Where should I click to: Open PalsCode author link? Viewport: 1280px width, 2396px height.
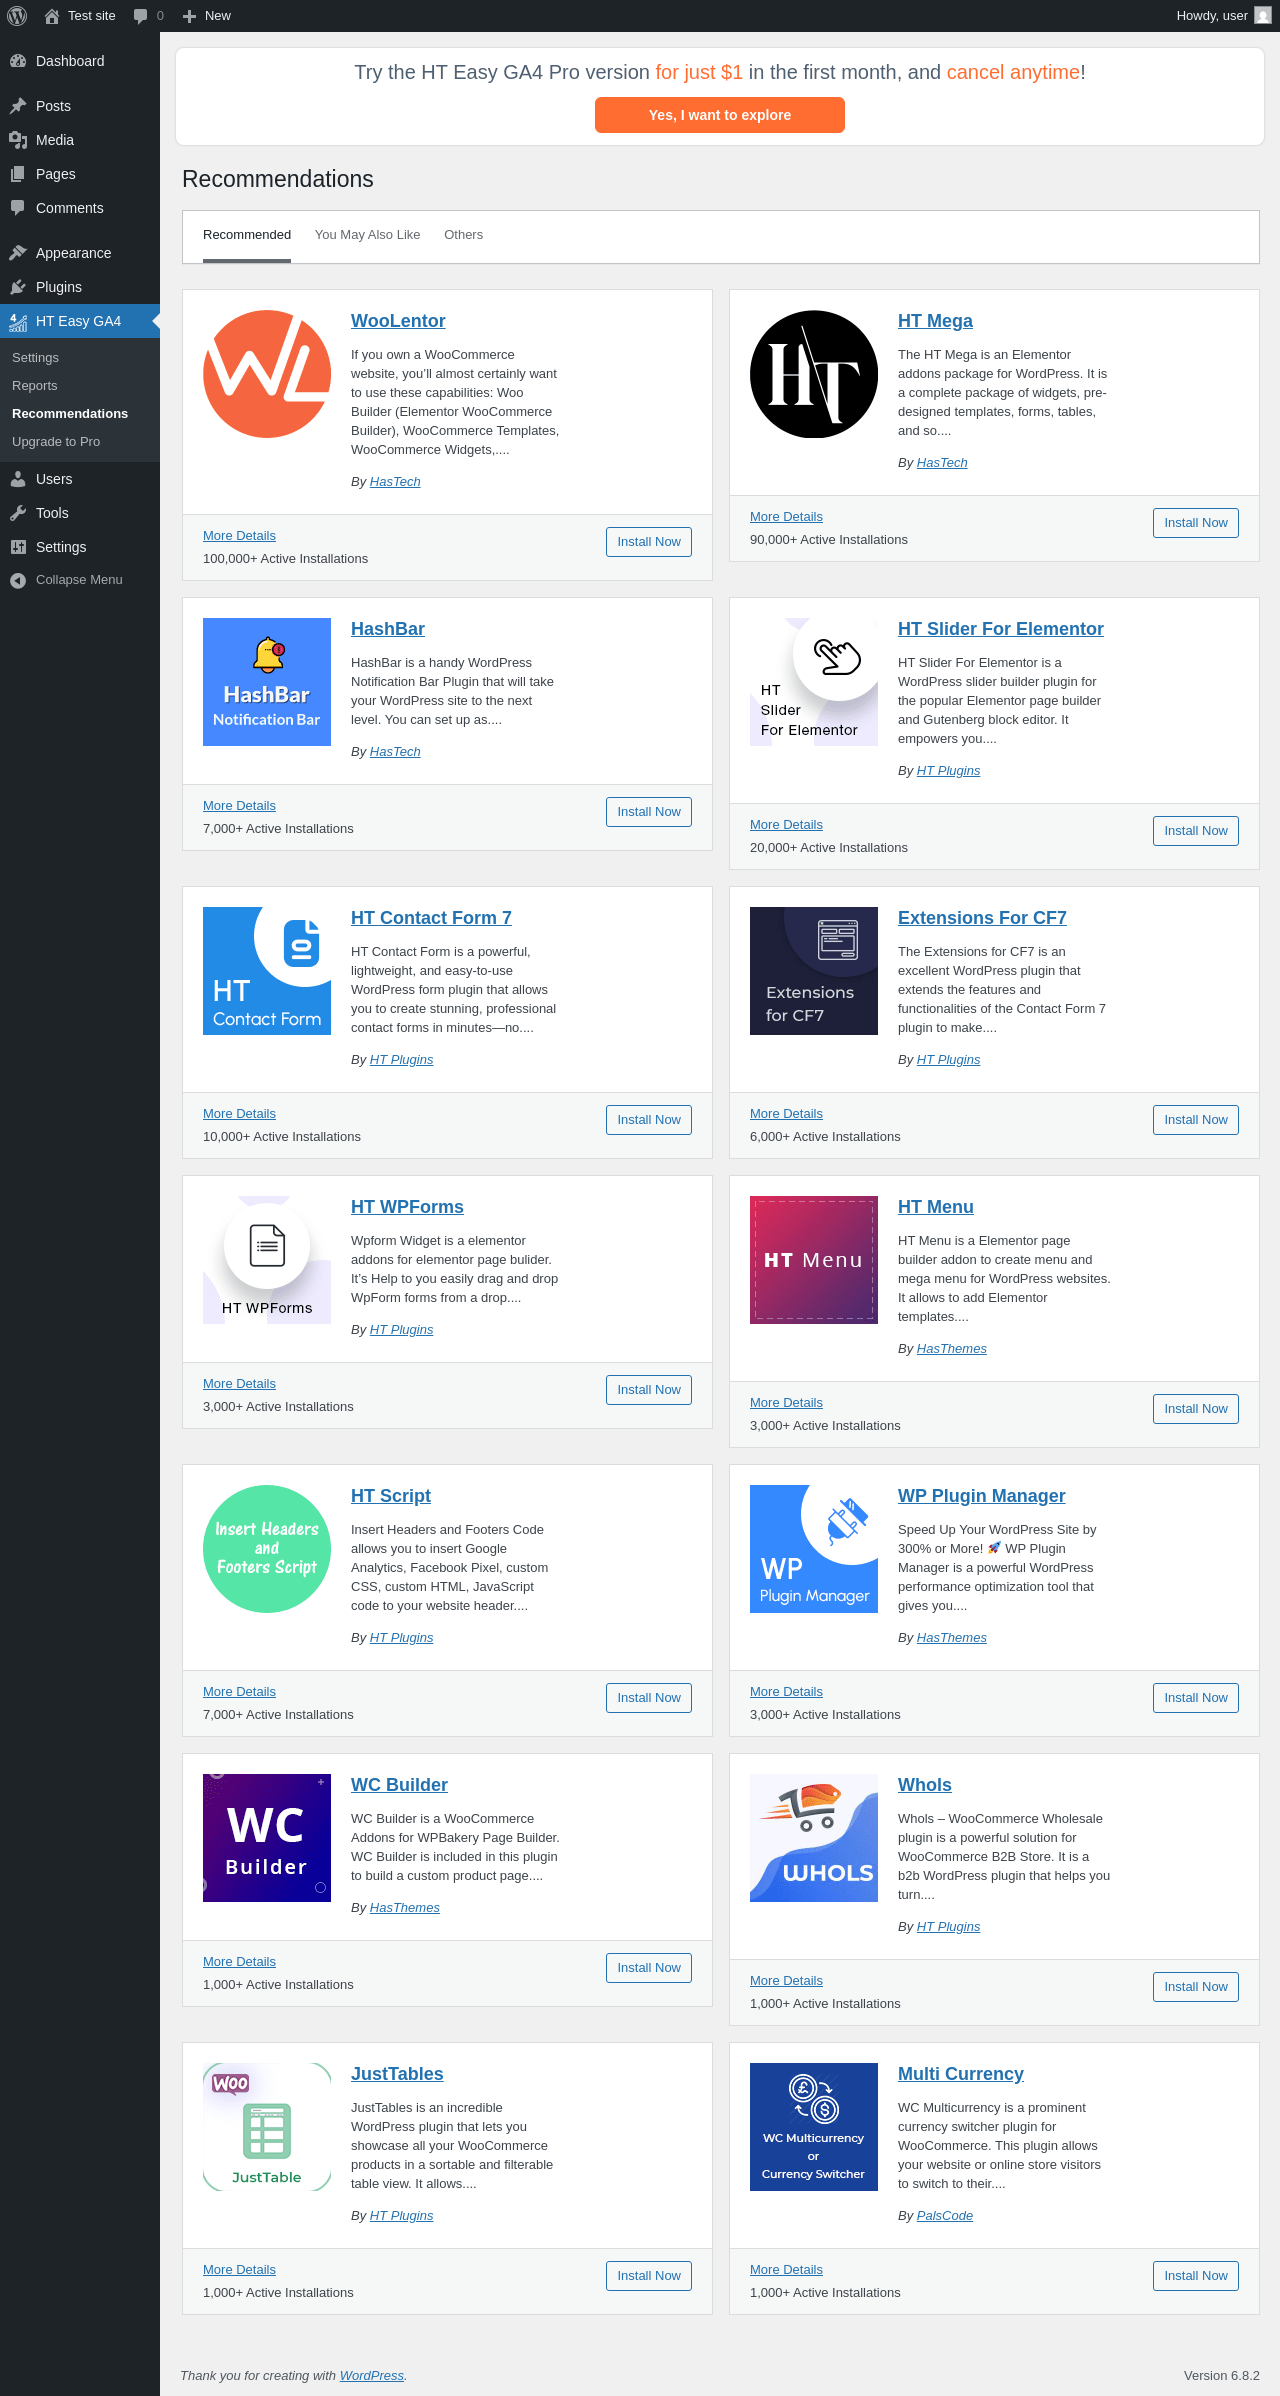(945, 2216)
